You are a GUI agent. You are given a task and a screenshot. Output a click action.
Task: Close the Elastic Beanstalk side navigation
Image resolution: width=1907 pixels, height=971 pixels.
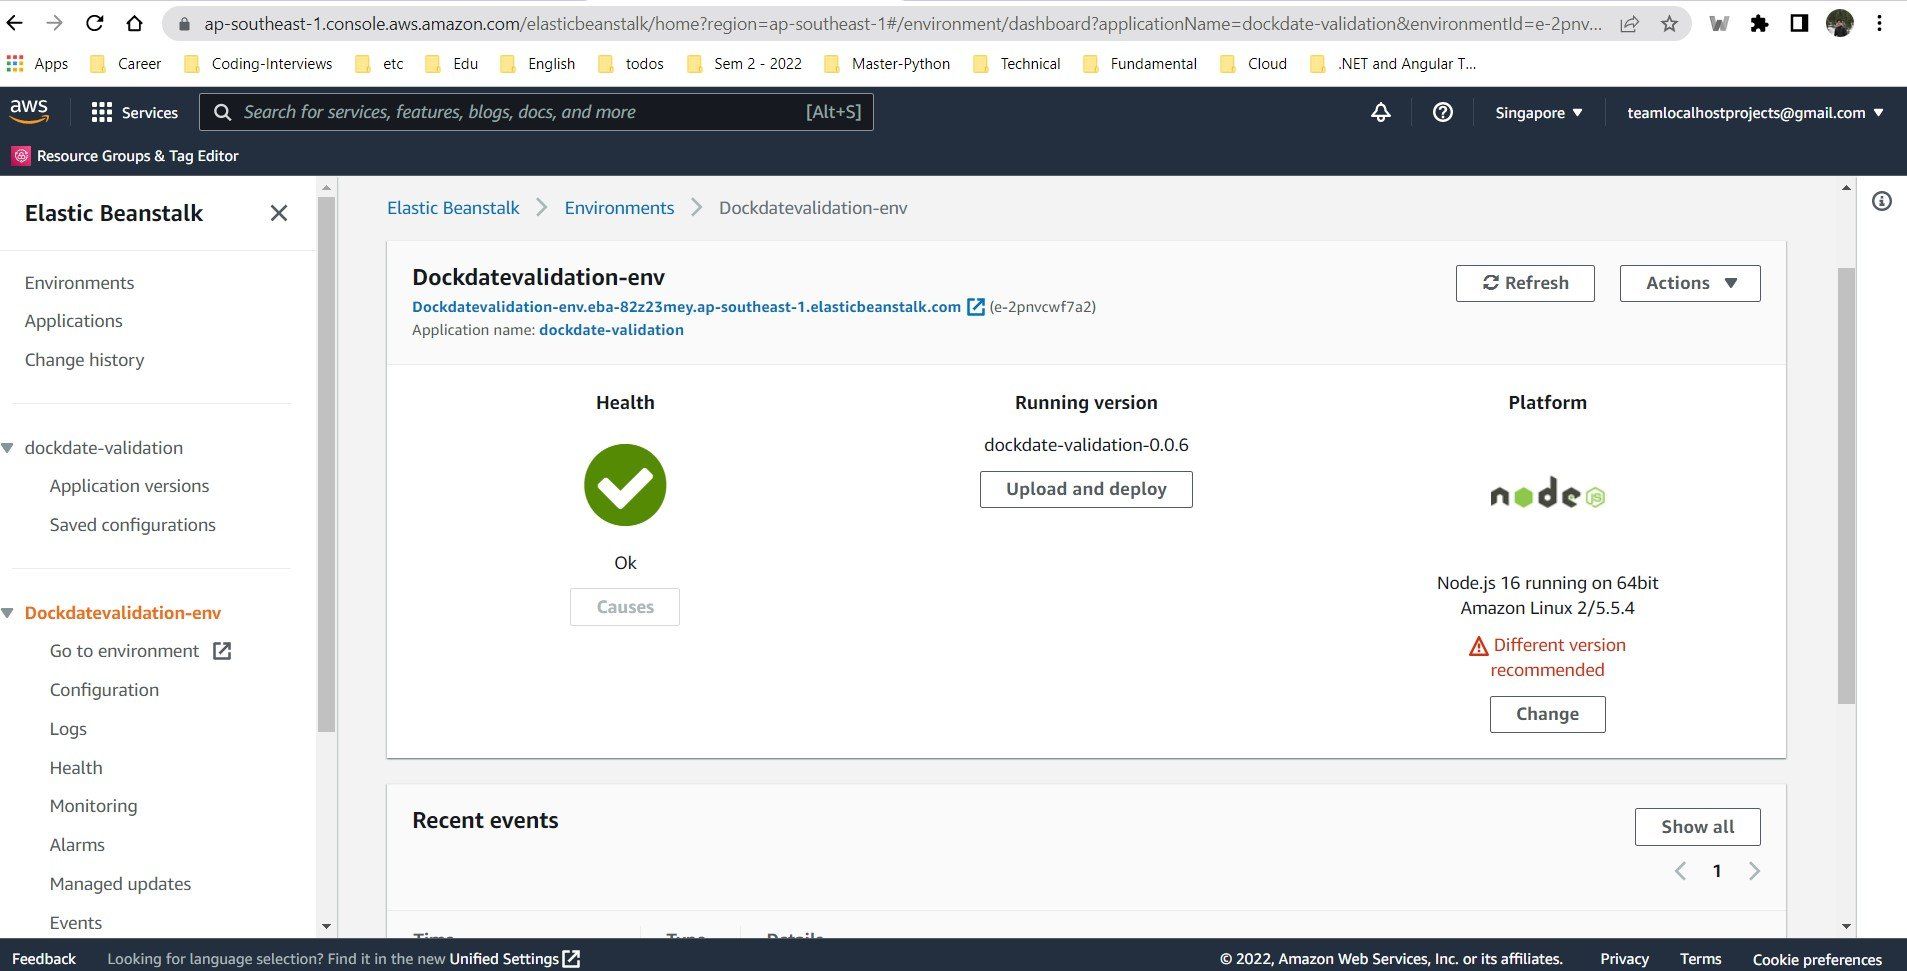pyautogui.click(x=279, y=213)
